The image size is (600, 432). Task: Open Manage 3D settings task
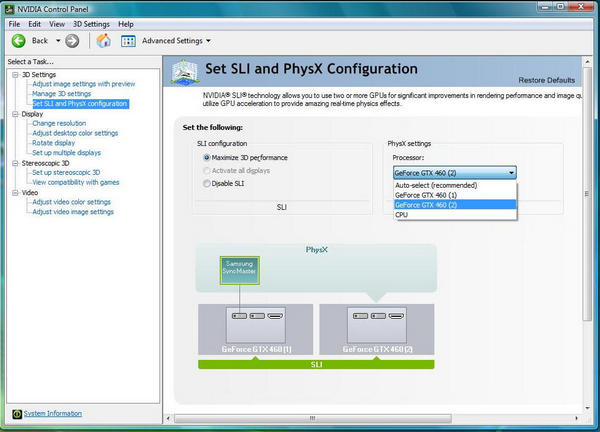62,94
